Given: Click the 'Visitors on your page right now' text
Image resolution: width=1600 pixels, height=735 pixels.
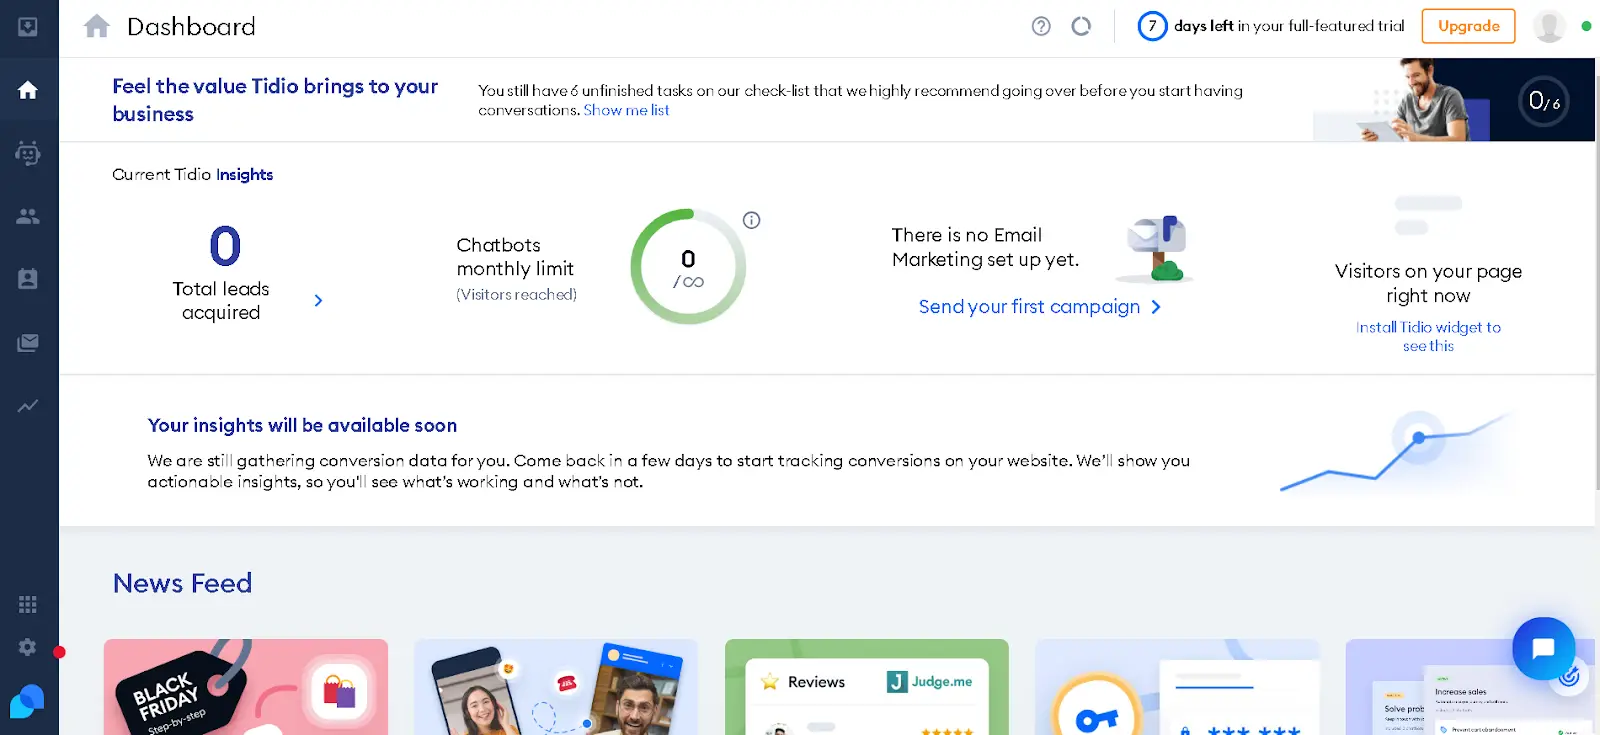Looking at the screenshot, I should (1428, 283).
